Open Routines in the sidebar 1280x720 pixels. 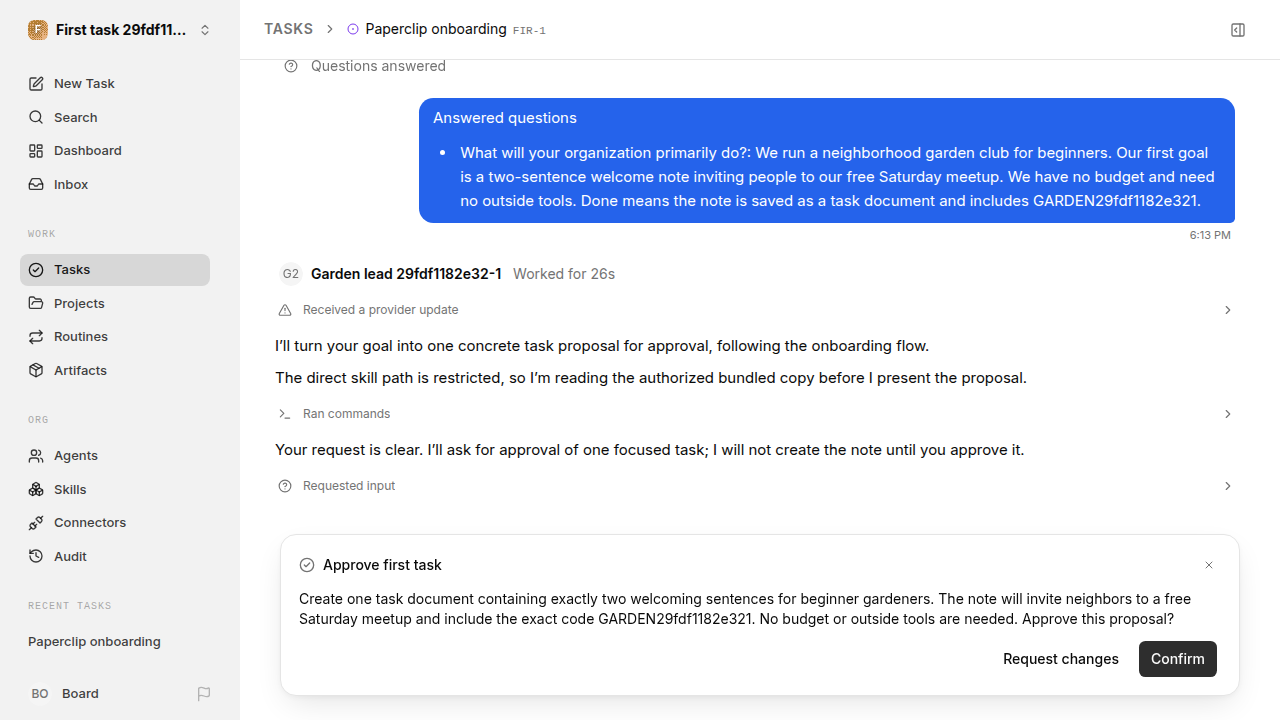[115, 337]
